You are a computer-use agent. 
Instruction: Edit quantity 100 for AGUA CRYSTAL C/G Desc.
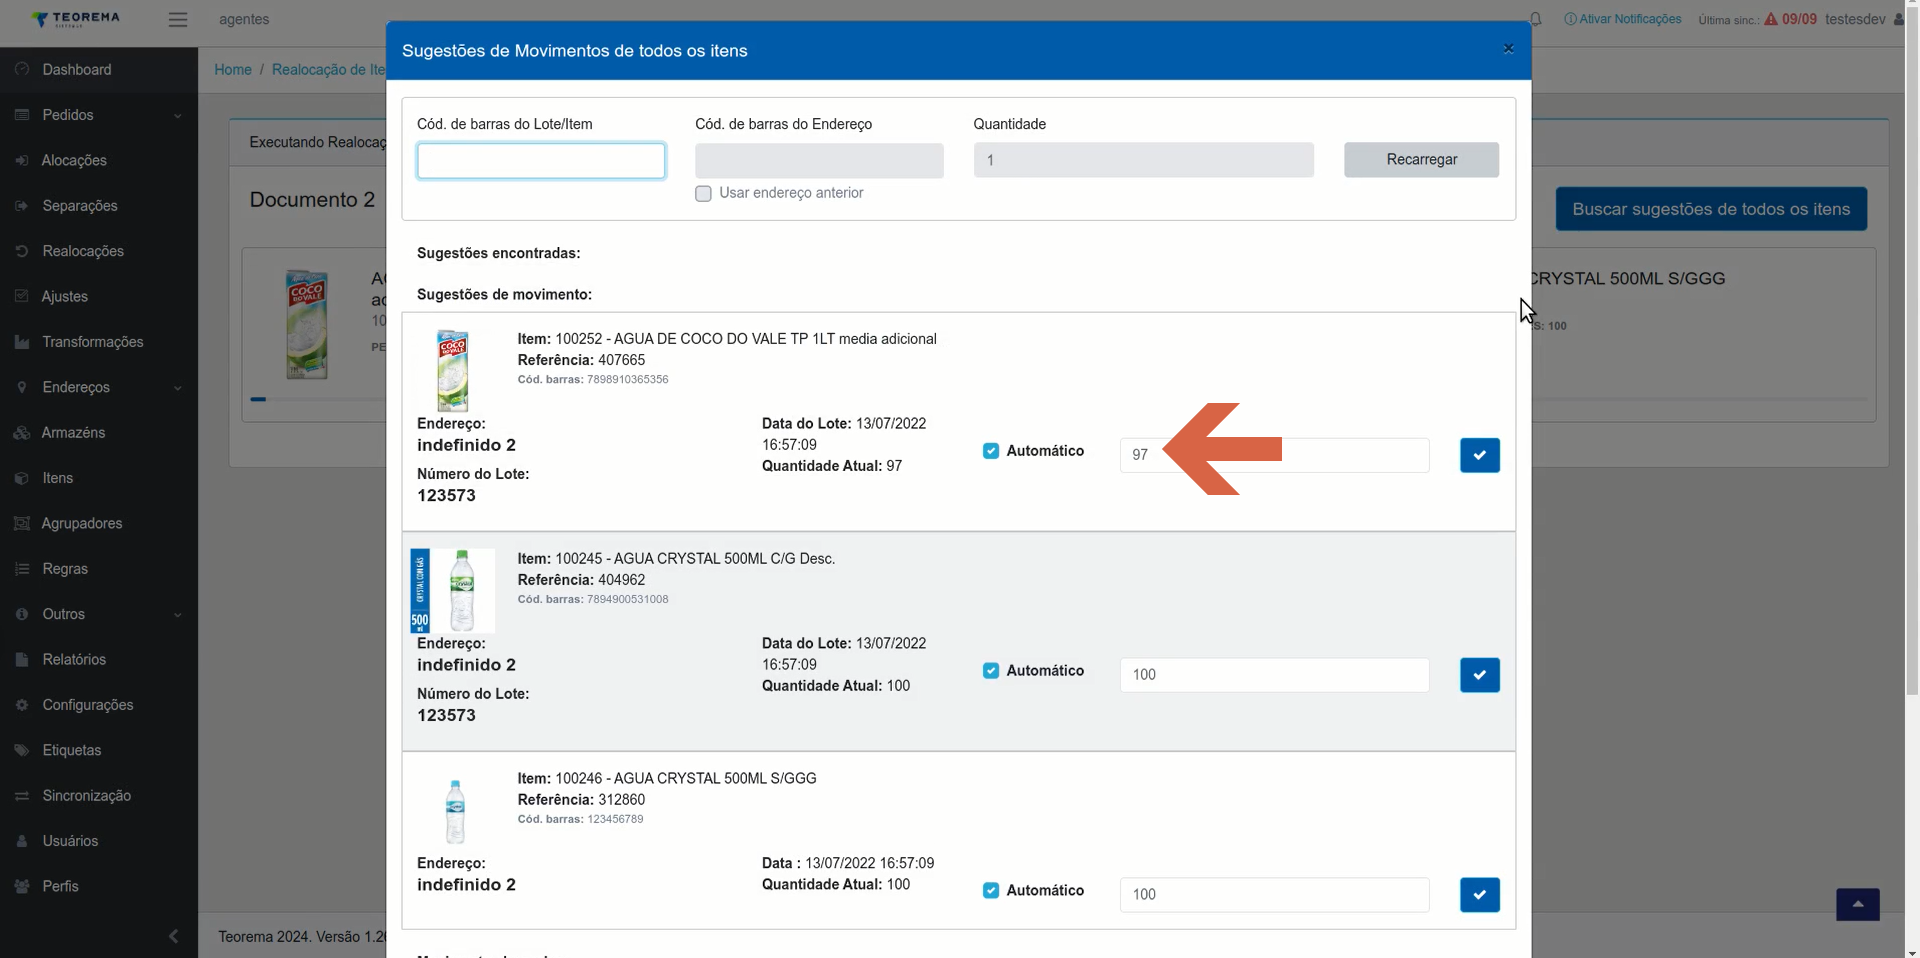[1274, 675]
